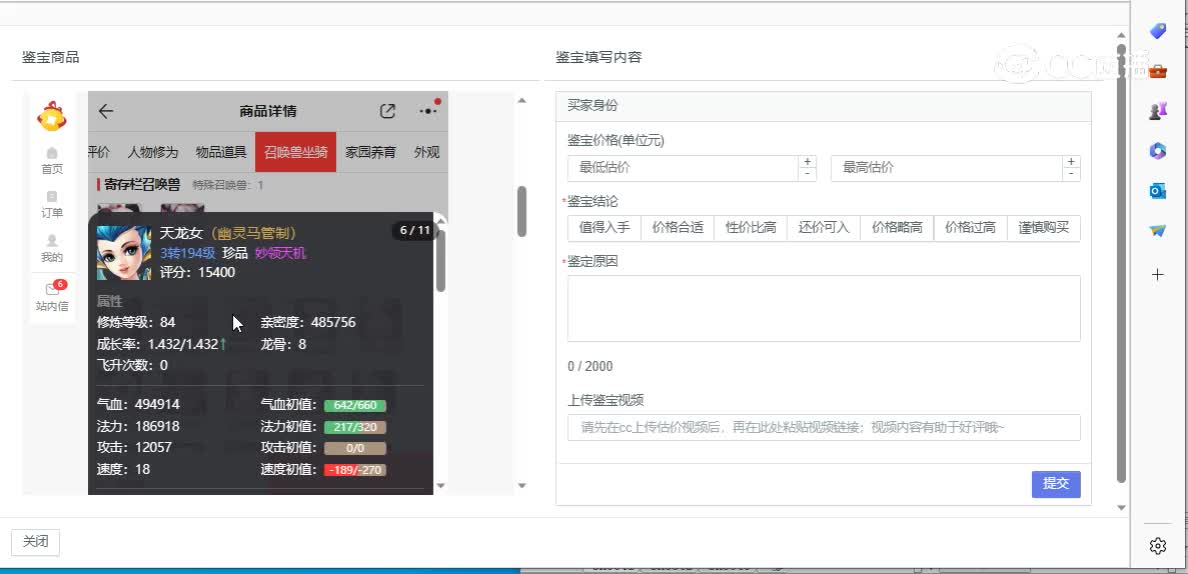Switch to the 家园养育 tab

click(x=370, y=152)
